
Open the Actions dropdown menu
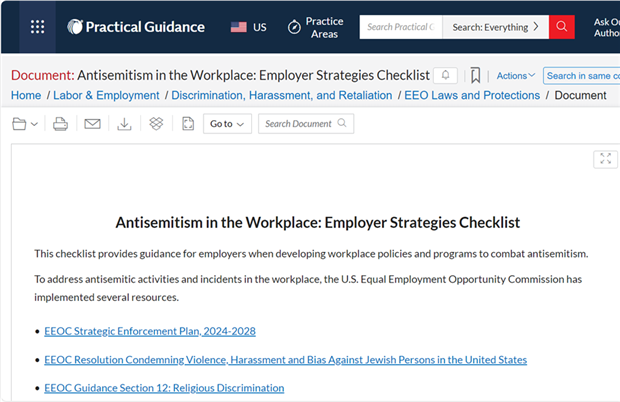coord(516,75)
